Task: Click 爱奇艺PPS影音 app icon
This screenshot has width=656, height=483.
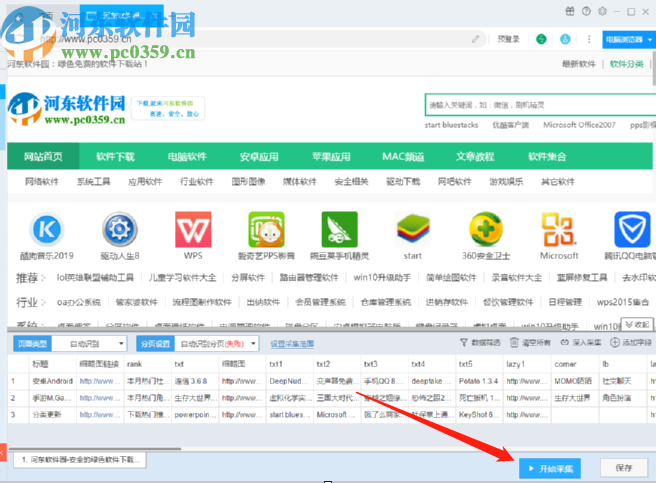Action: [x=266, y=229]
